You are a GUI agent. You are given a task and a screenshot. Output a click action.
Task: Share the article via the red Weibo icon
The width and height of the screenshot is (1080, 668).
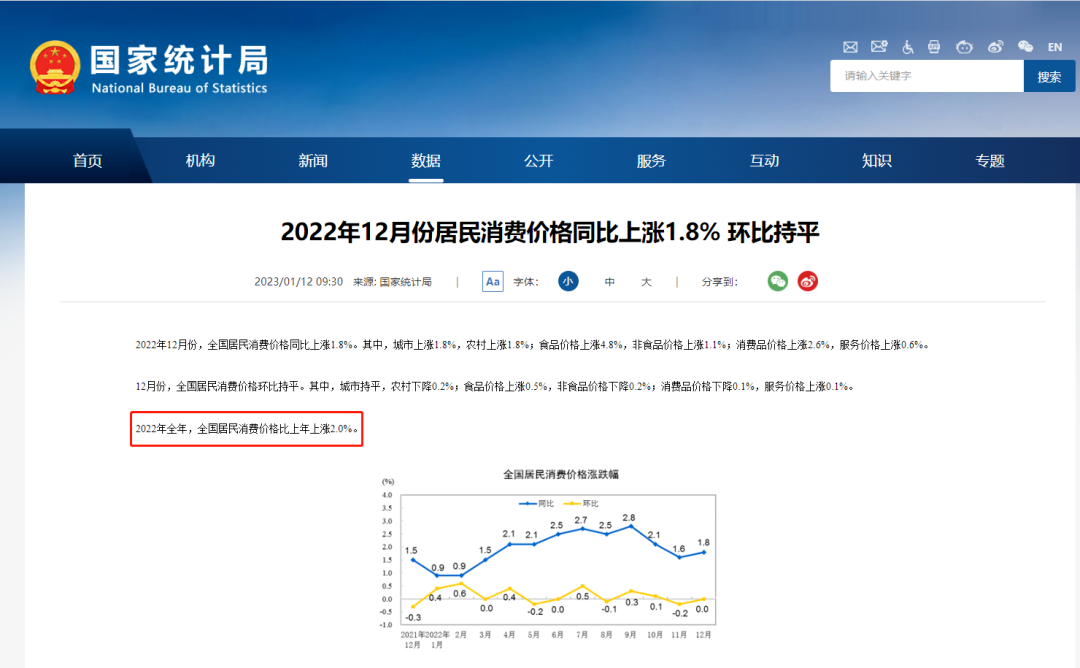(807, 281)
